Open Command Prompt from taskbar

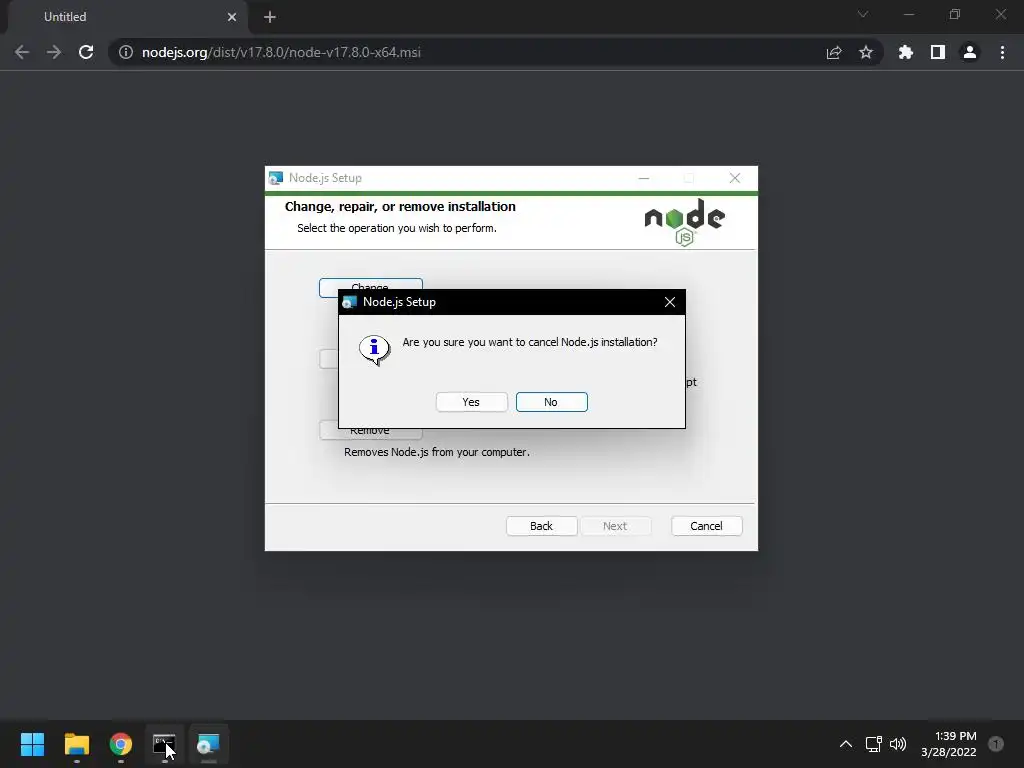(x=165, y=744)
